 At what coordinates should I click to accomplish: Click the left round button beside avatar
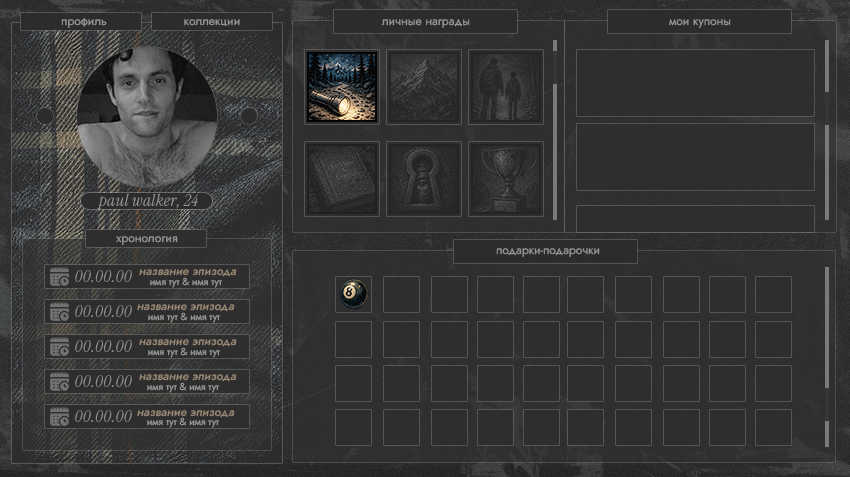pyautogui.click(x=45, y=115)
